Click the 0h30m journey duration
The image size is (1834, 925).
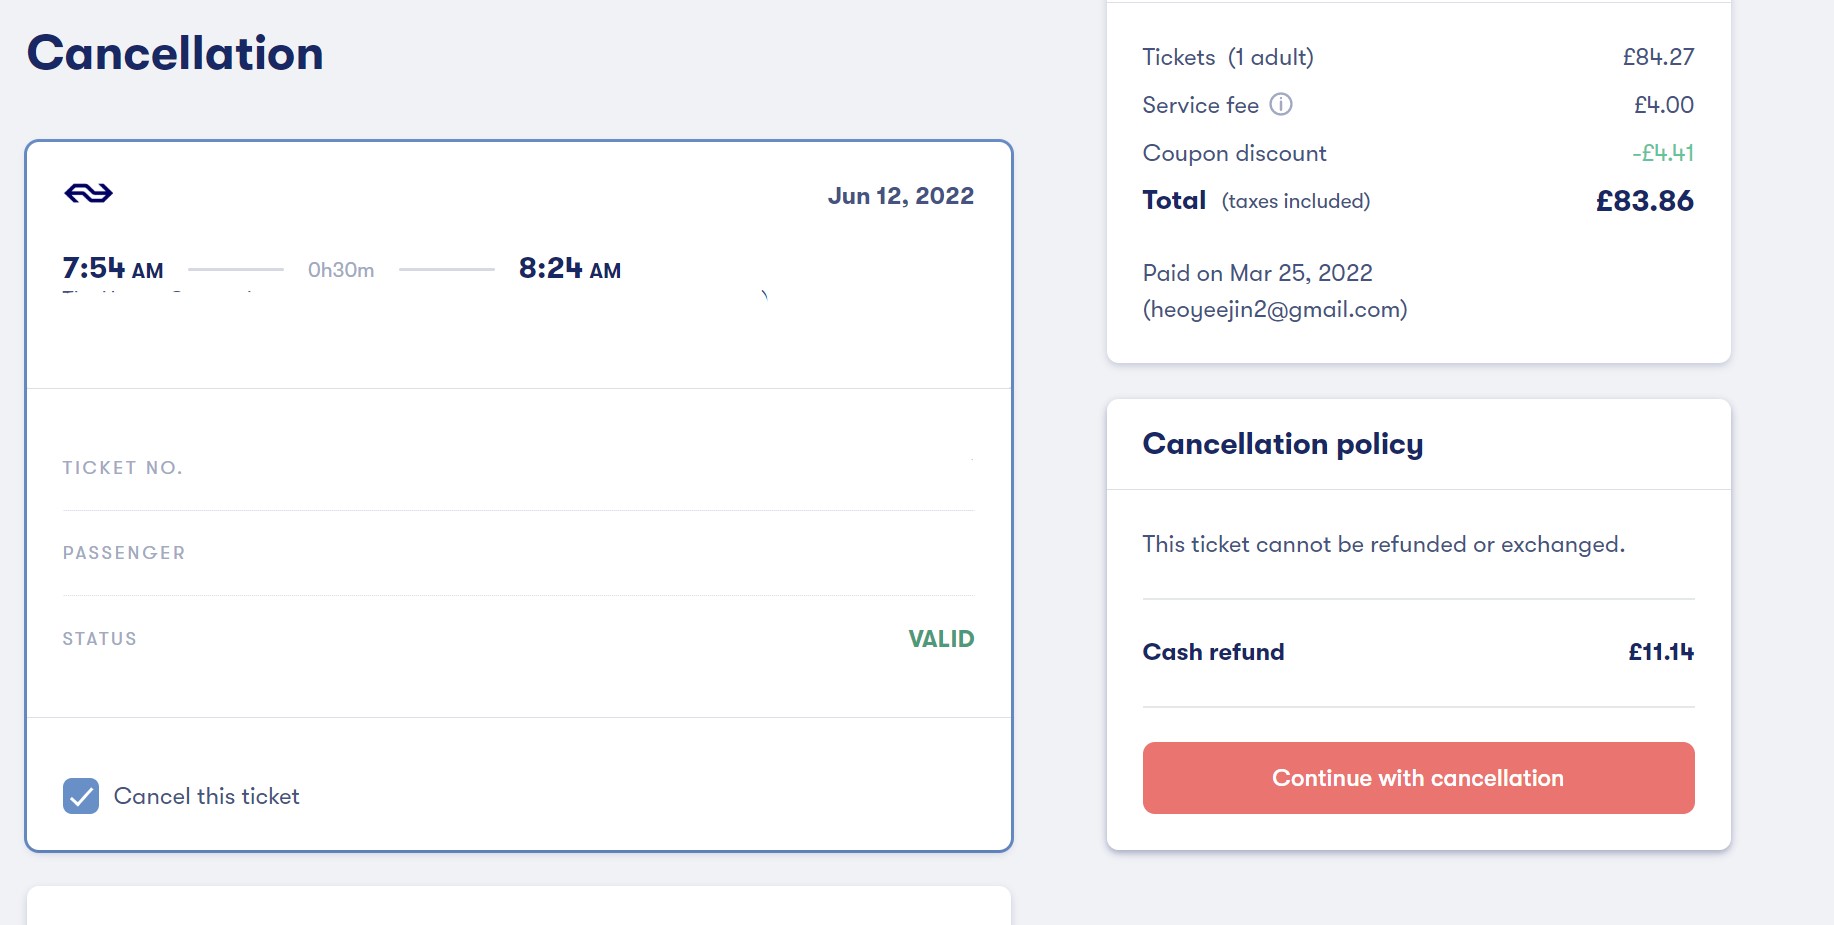[341, 270]
